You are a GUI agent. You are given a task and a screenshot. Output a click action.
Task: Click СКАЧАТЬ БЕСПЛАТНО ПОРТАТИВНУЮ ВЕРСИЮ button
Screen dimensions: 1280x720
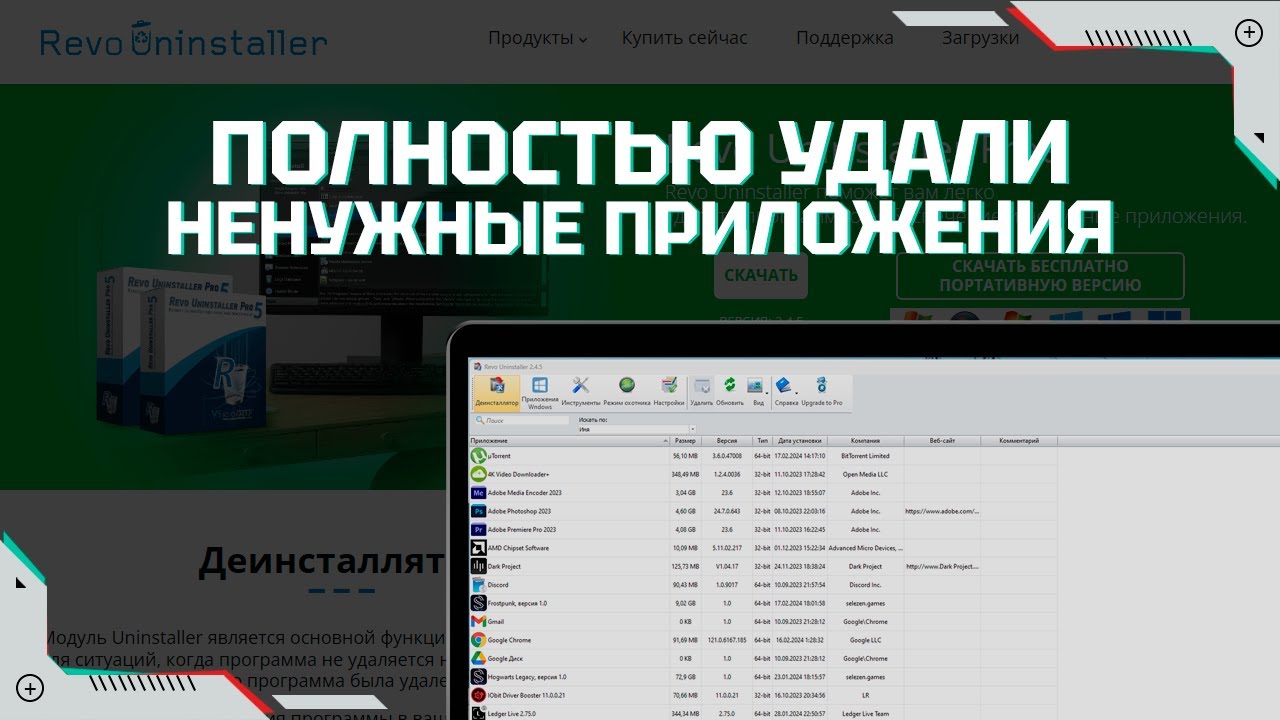[1040, 276]
